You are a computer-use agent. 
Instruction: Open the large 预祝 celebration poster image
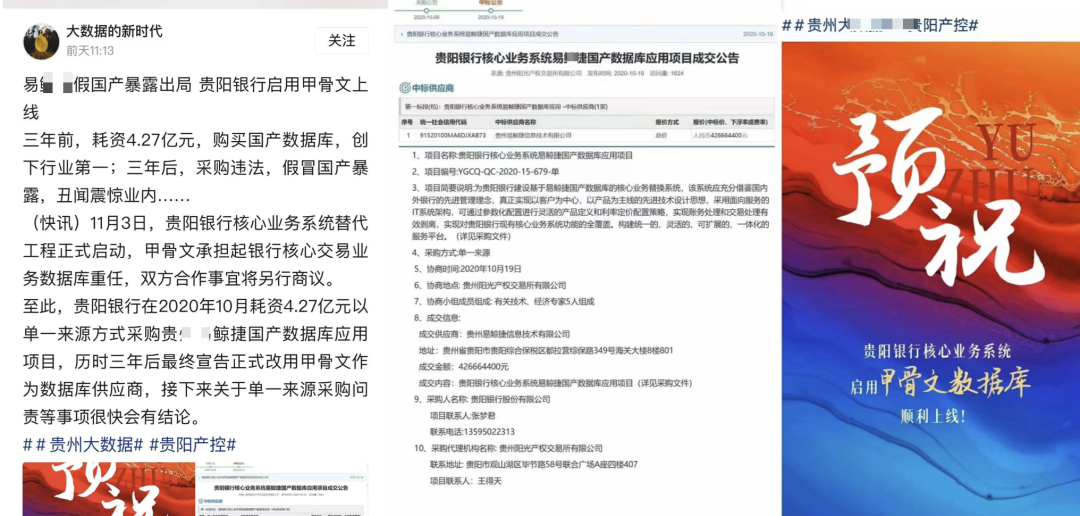(930, 280)
